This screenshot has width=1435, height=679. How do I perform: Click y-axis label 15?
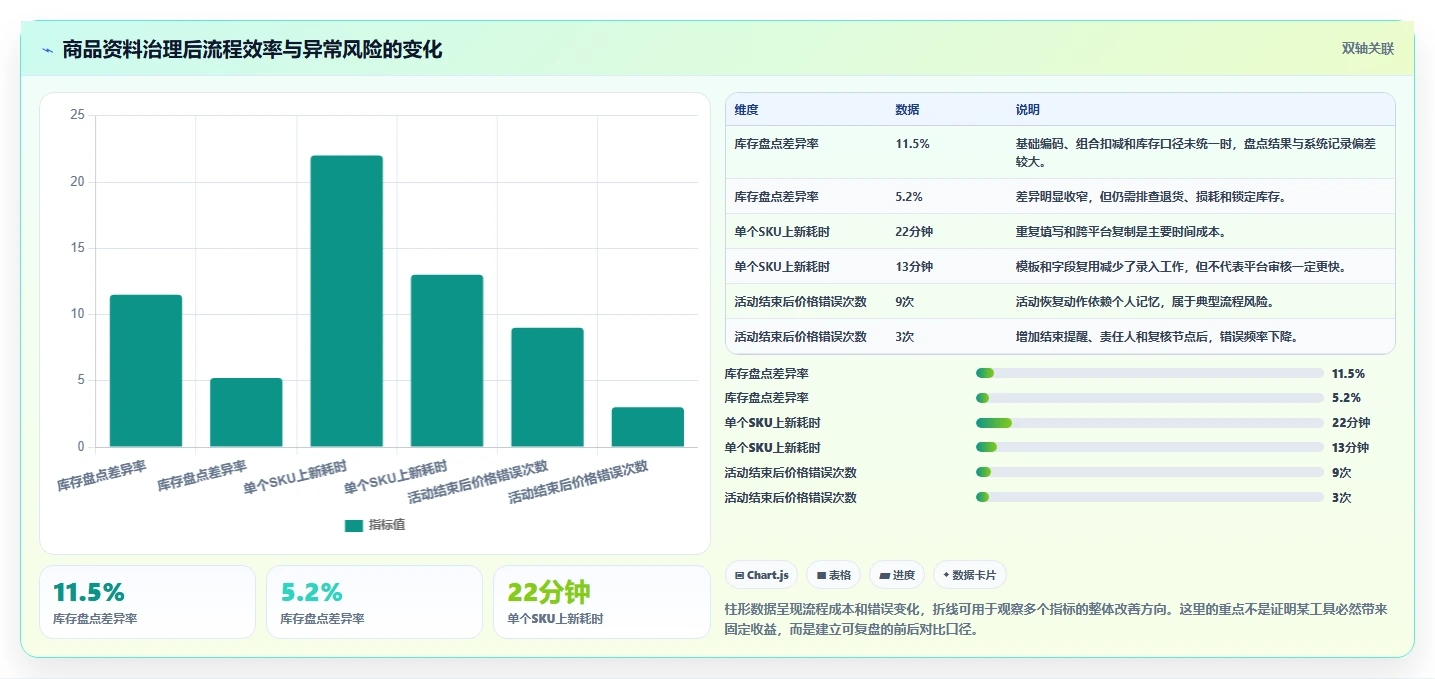click(x=78, y=248)
